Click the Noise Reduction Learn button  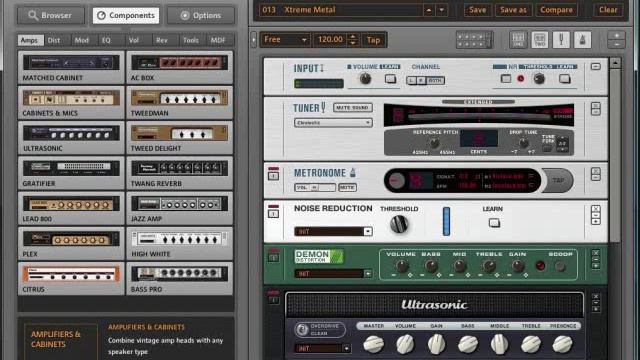point(494,223)
